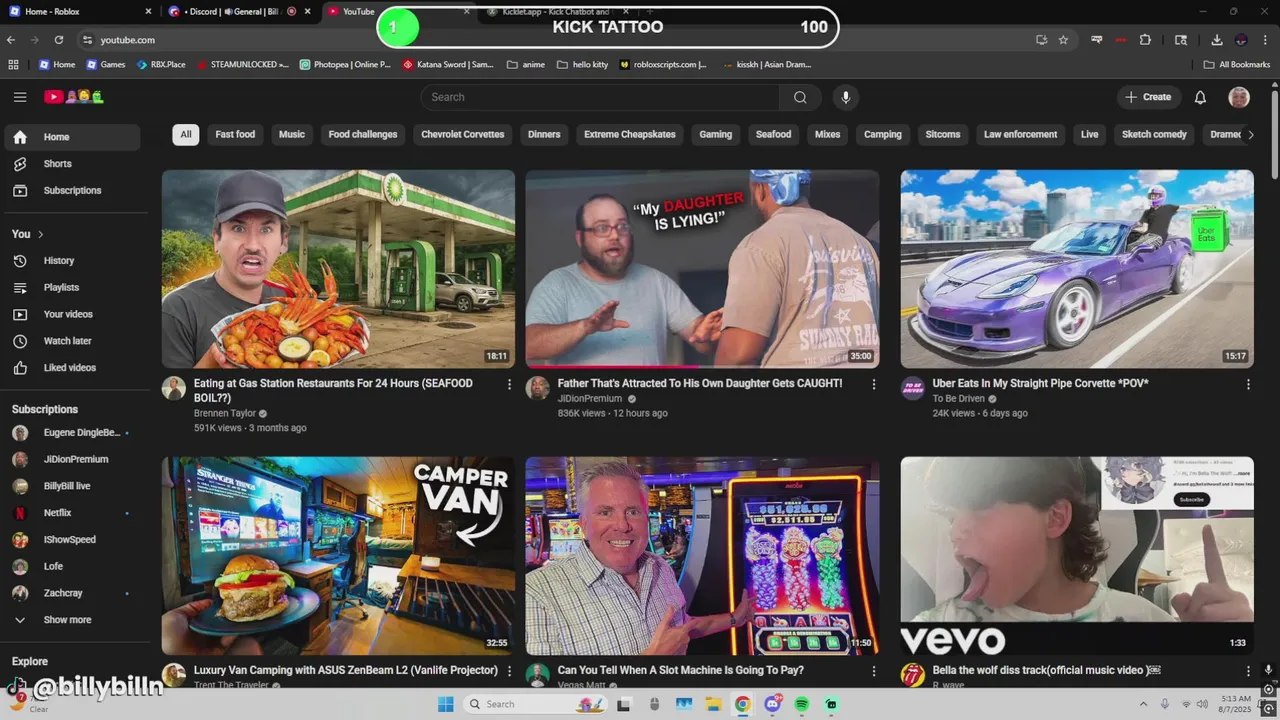Open the Netflix subscription channel

click(x=70, y=513)
